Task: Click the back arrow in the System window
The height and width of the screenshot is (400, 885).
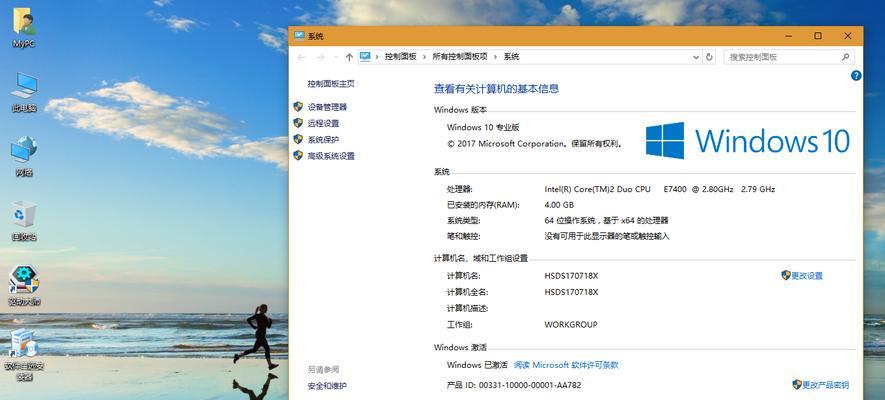Action: [301, 57]
